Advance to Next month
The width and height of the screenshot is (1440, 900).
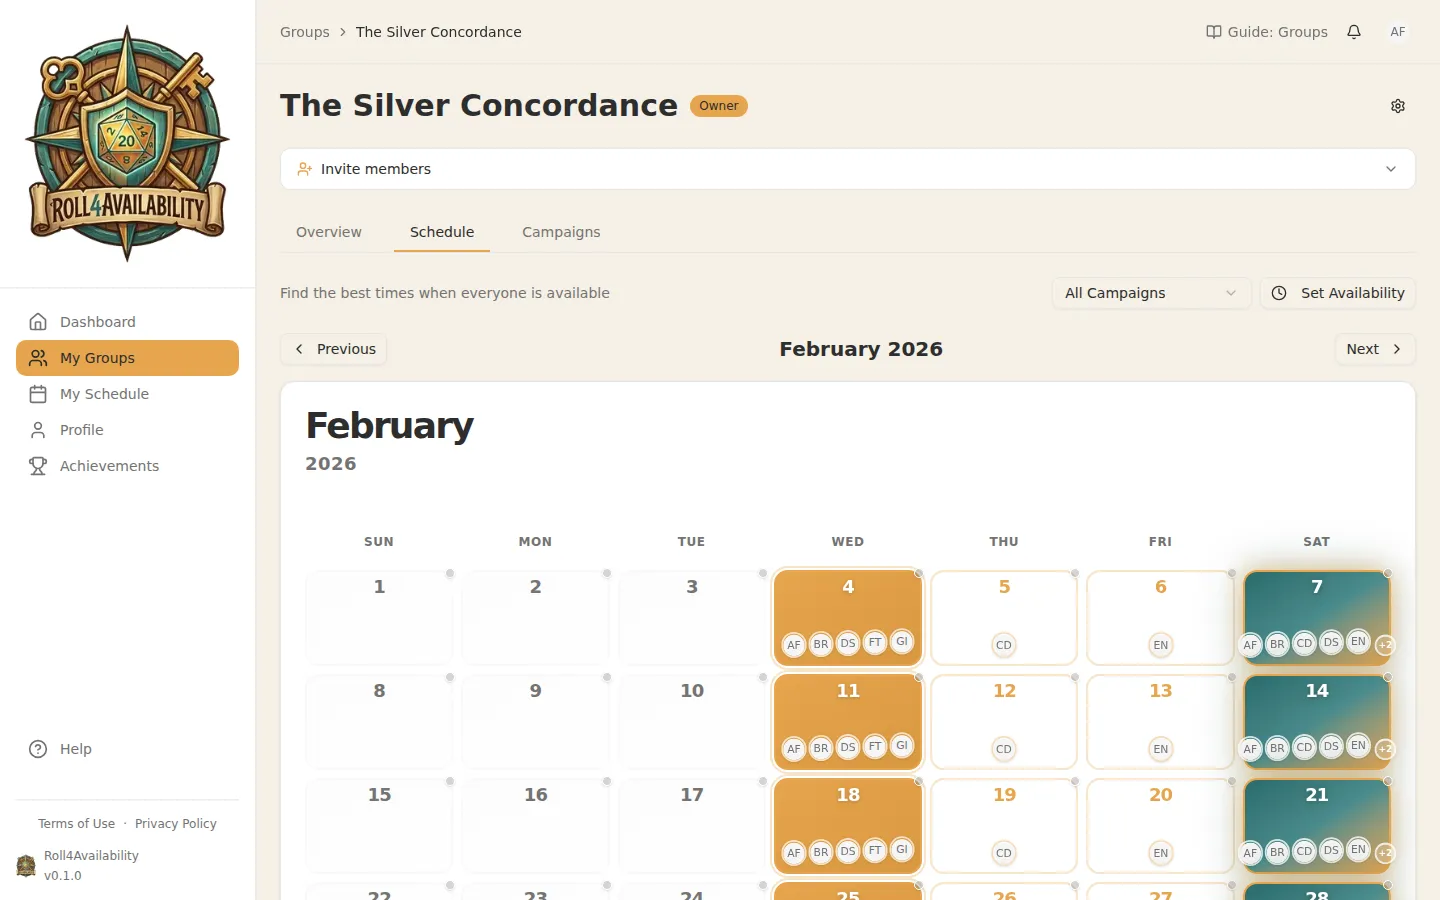point(1374,349)
